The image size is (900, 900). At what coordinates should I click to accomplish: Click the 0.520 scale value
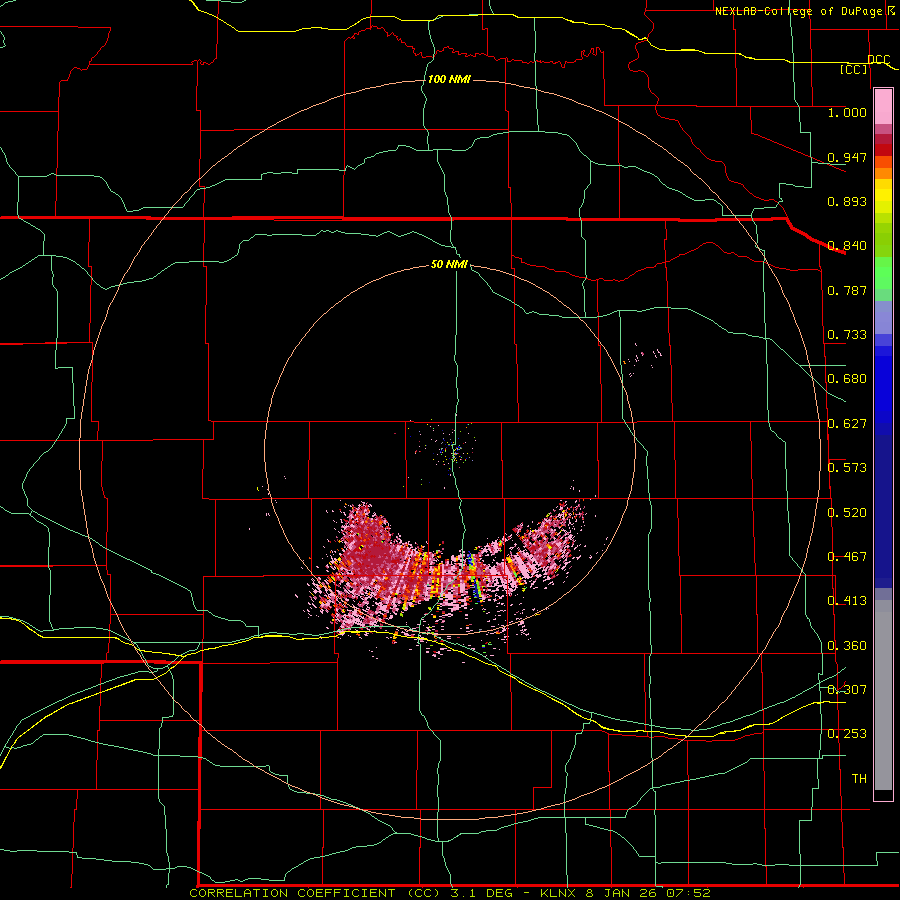tap(847, 513)
